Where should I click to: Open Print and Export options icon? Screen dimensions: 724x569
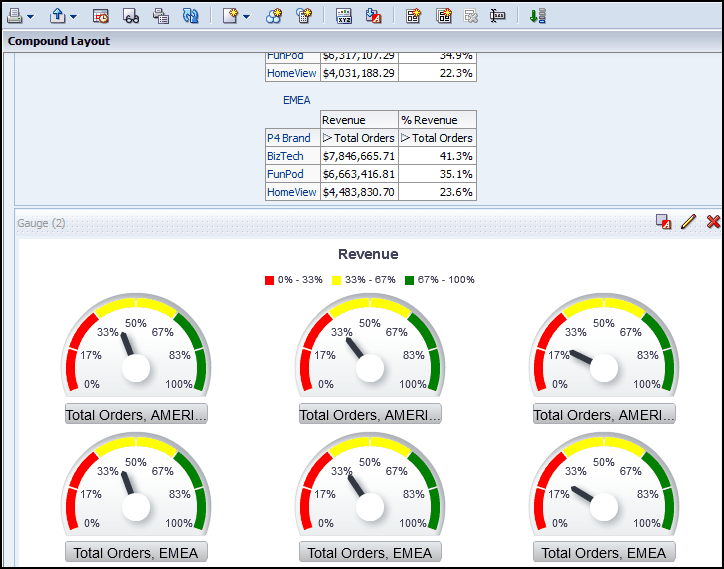pyautogui.click(x=161, y=16)
